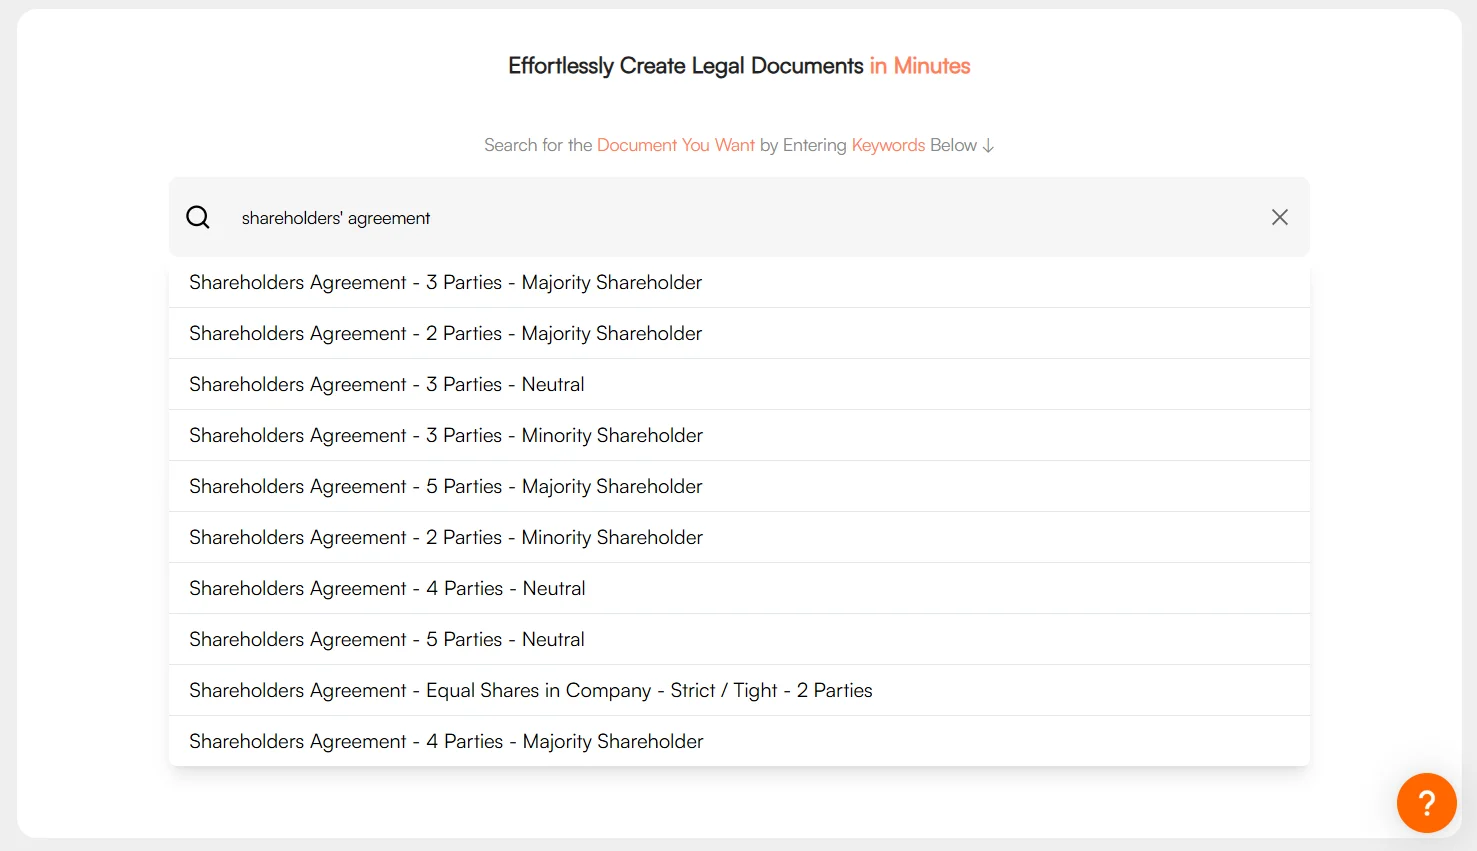The width and height of the screenshot is (1477, 851).
Task: Choose Shareholders Agreement 4 Parties Neutral
Action: pyautogui.click(x=387, y=589)
